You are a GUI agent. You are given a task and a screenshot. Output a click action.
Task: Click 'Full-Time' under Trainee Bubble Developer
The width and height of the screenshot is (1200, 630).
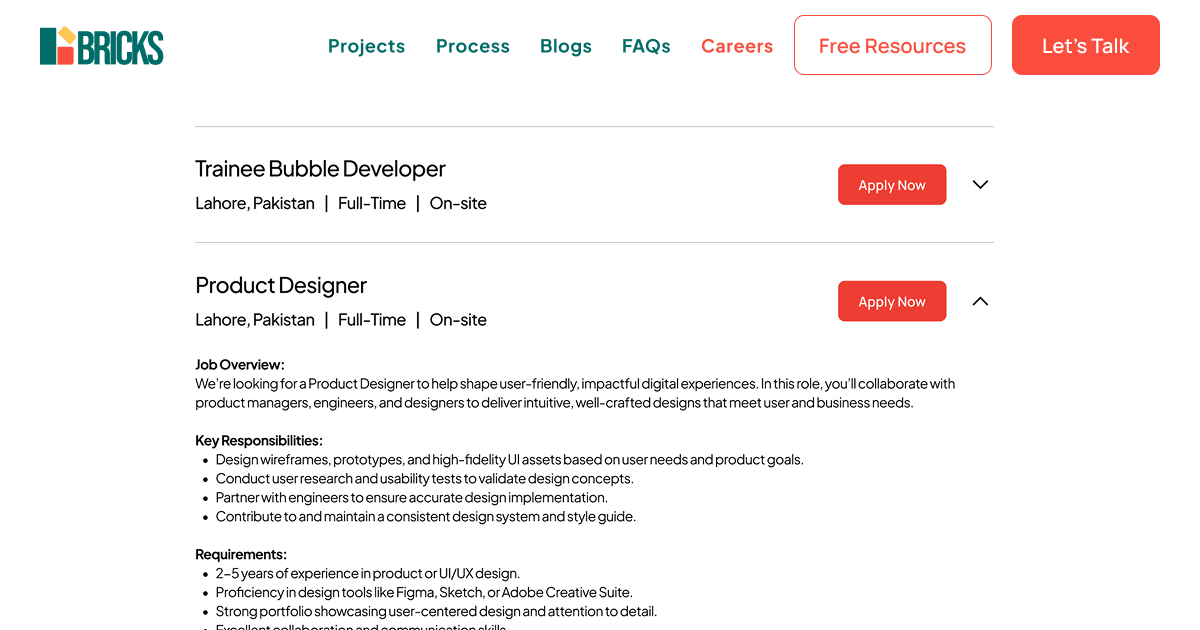[372, 204]
